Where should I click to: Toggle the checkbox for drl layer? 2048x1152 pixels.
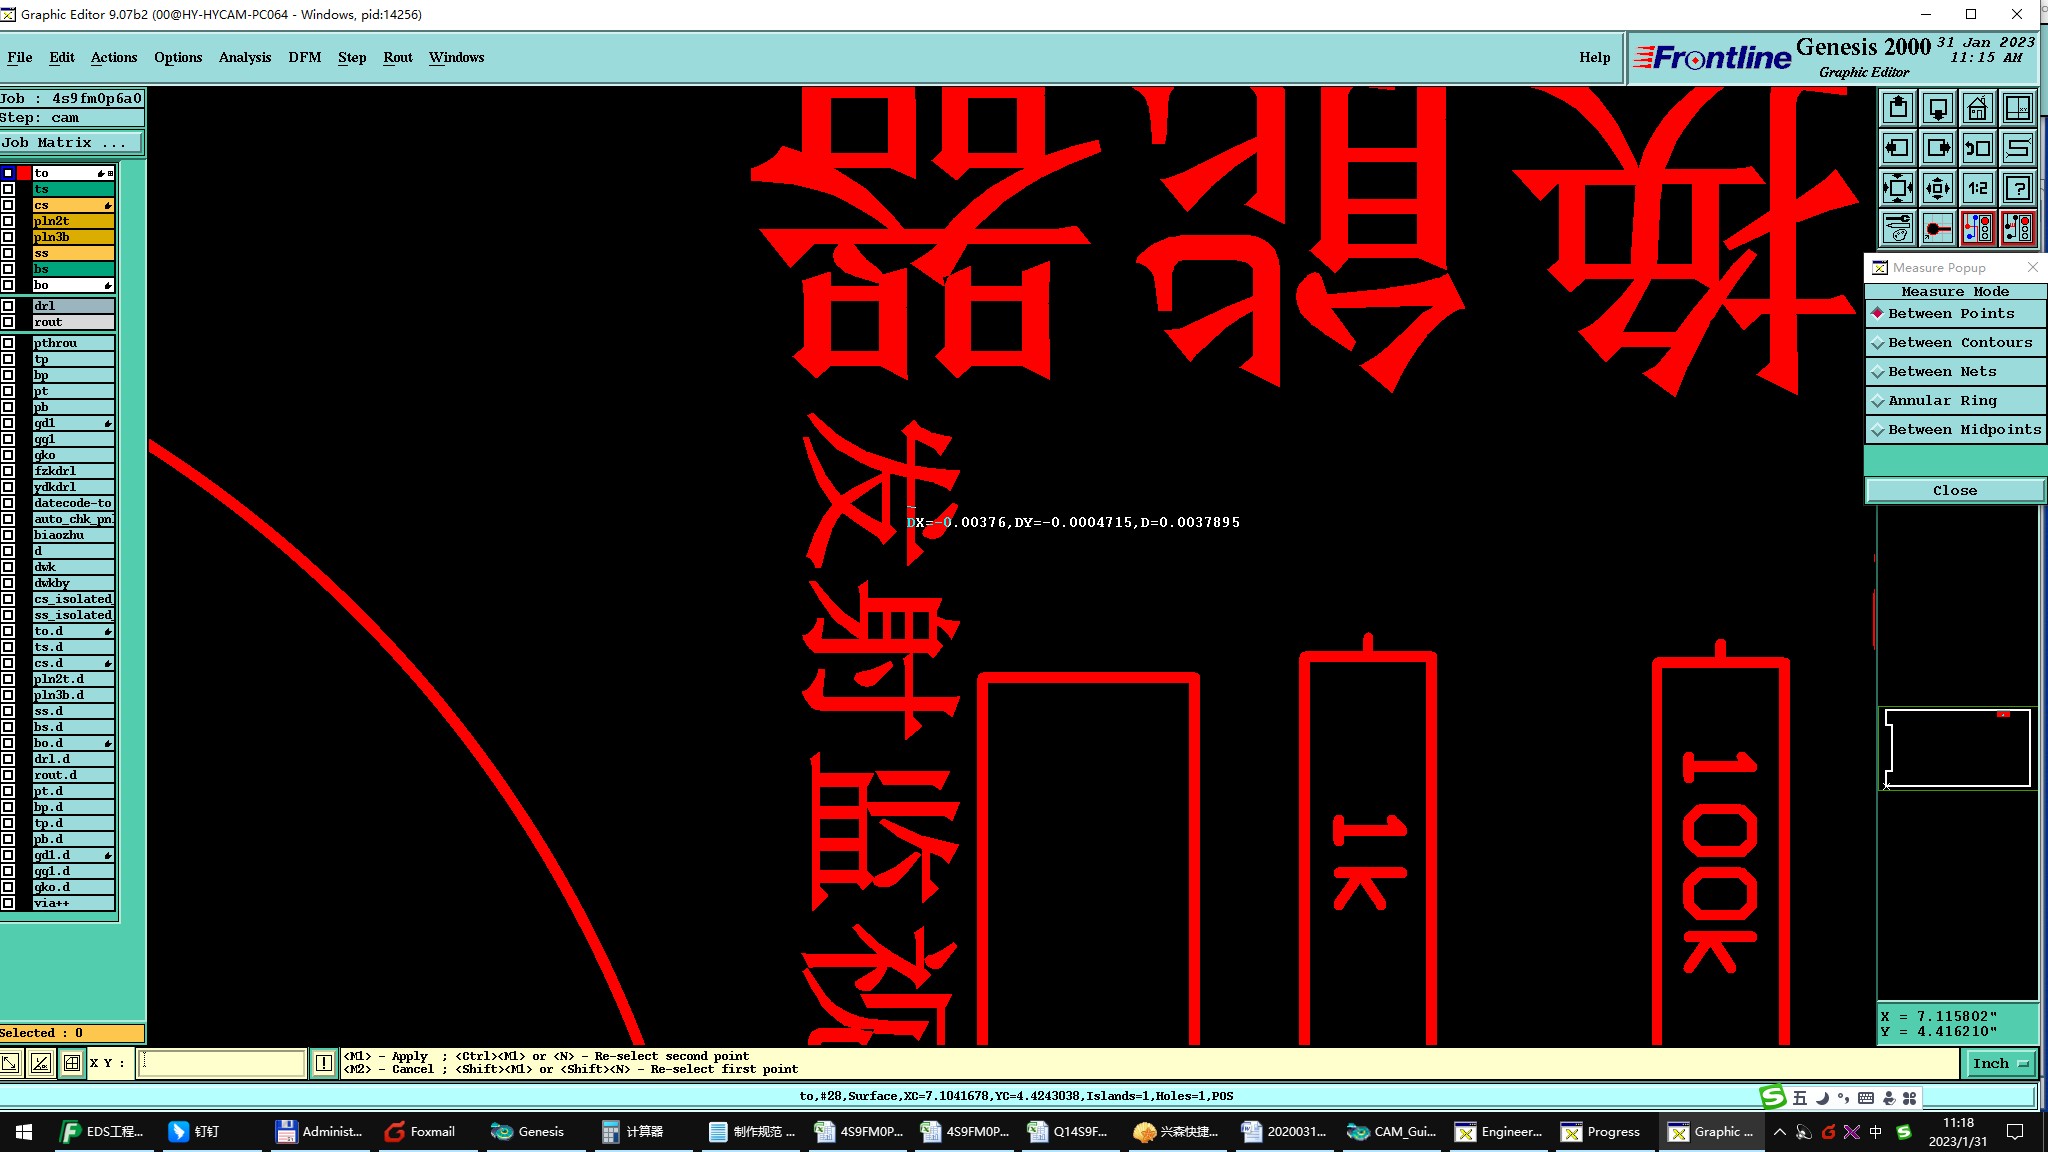click(x=8, y=306)
